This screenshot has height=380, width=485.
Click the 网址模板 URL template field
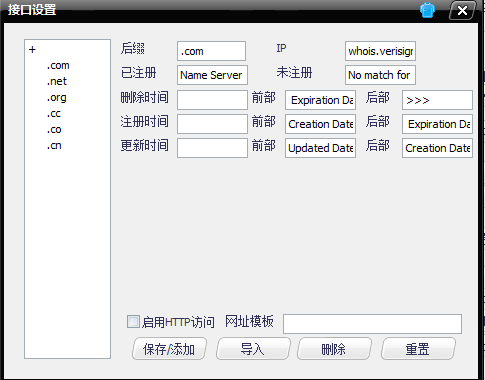(372, 324)
